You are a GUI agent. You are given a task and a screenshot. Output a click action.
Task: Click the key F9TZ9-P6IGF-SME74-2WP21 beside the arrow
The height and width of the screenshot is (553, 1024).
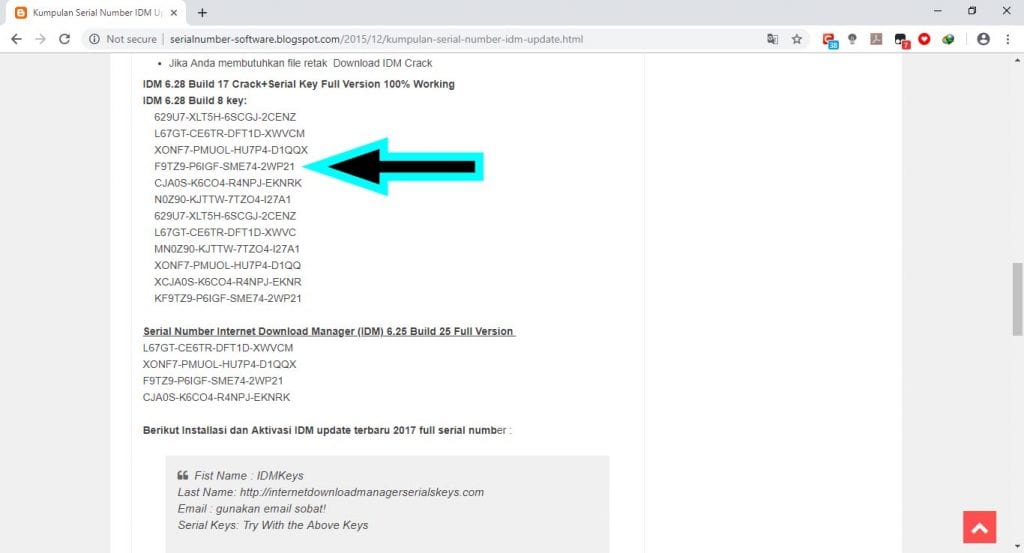224,166
